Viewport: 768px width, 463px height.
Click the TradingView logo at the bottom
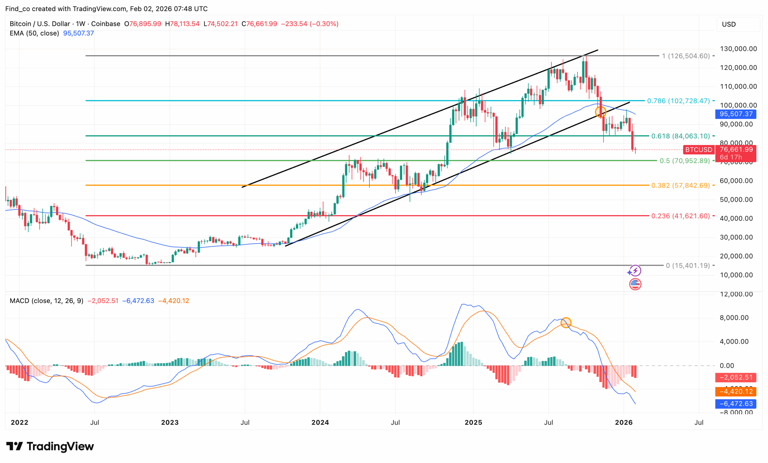tap(50, 446)
